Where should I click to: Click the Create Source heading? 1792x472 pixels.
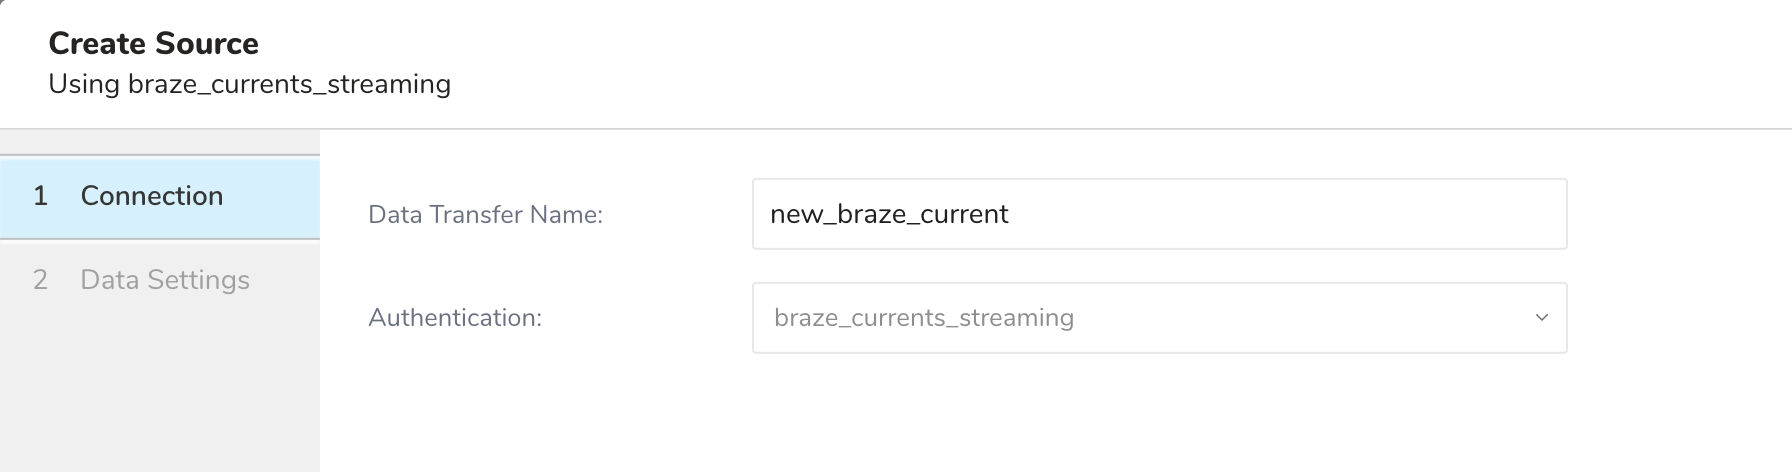click(x=153, y=44)
